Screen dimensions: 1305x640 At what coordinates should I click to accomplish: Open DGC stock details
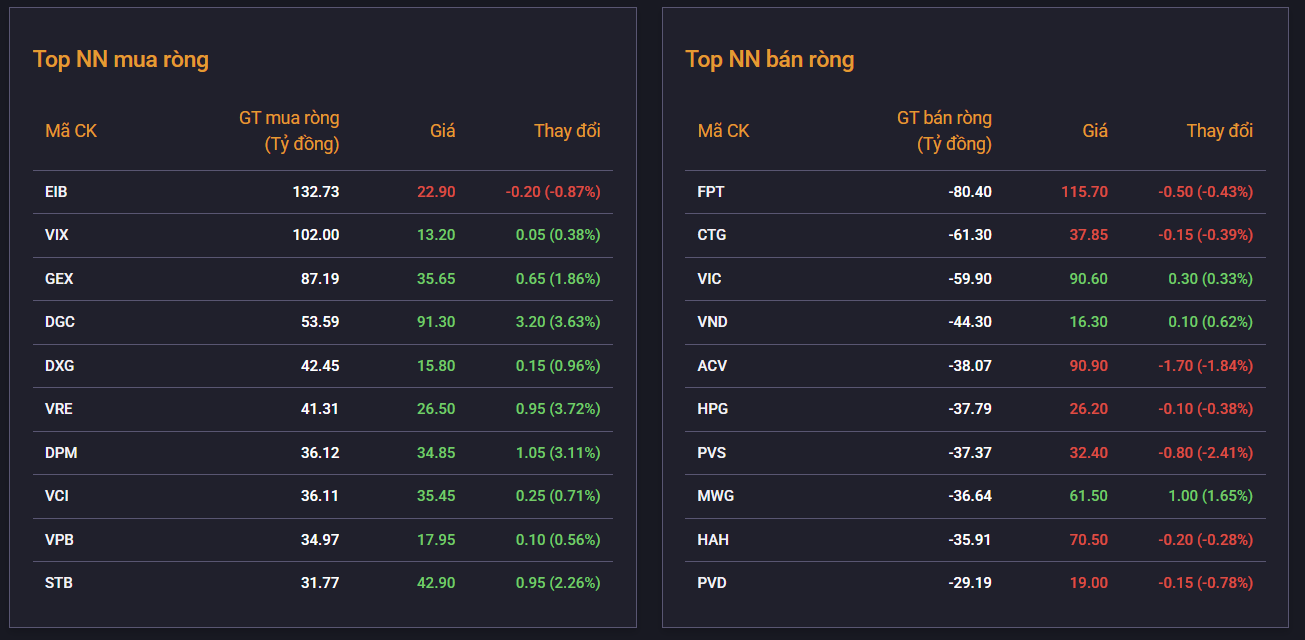(60, 322)
